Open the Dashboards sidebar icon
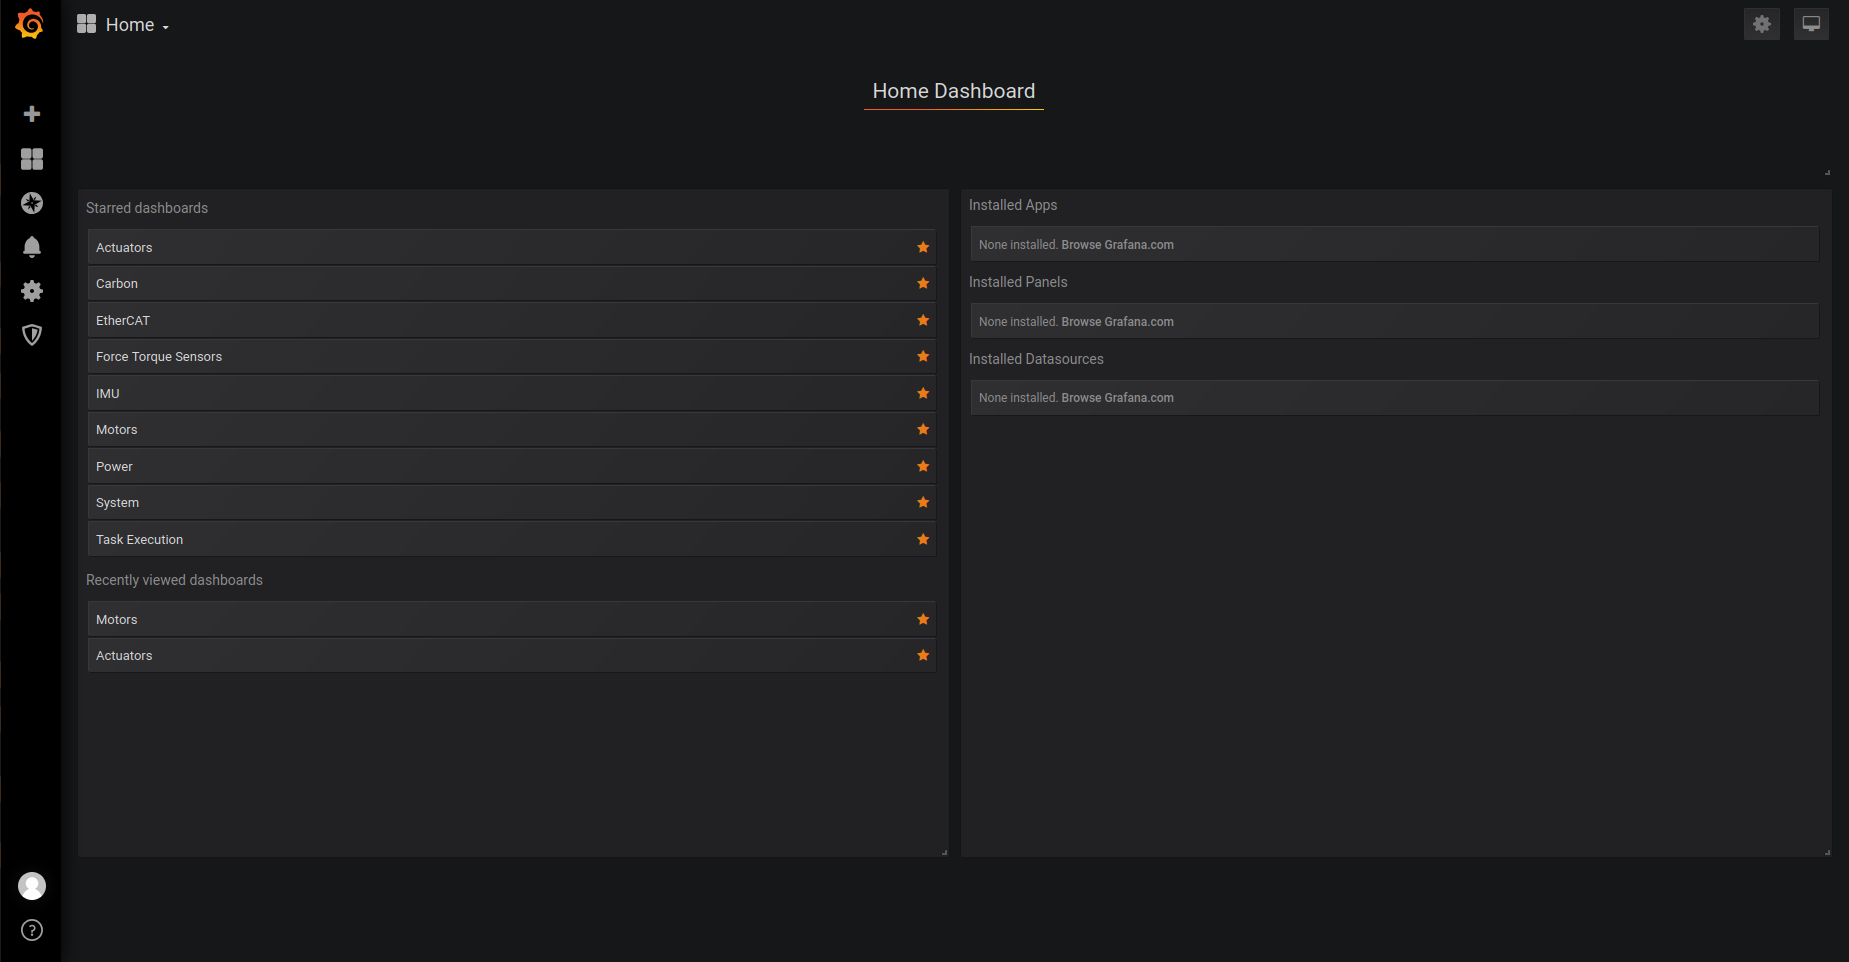Image resolution: width=1849 pixels, height=962 pixels. coord(32,159)
